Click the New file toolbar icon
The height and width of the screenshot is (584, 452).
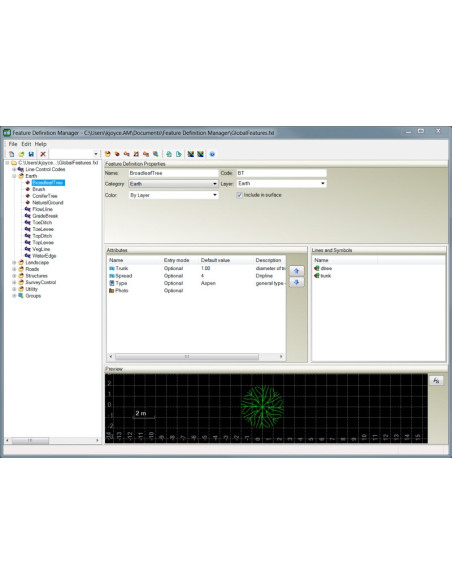[x=12, y=154]
